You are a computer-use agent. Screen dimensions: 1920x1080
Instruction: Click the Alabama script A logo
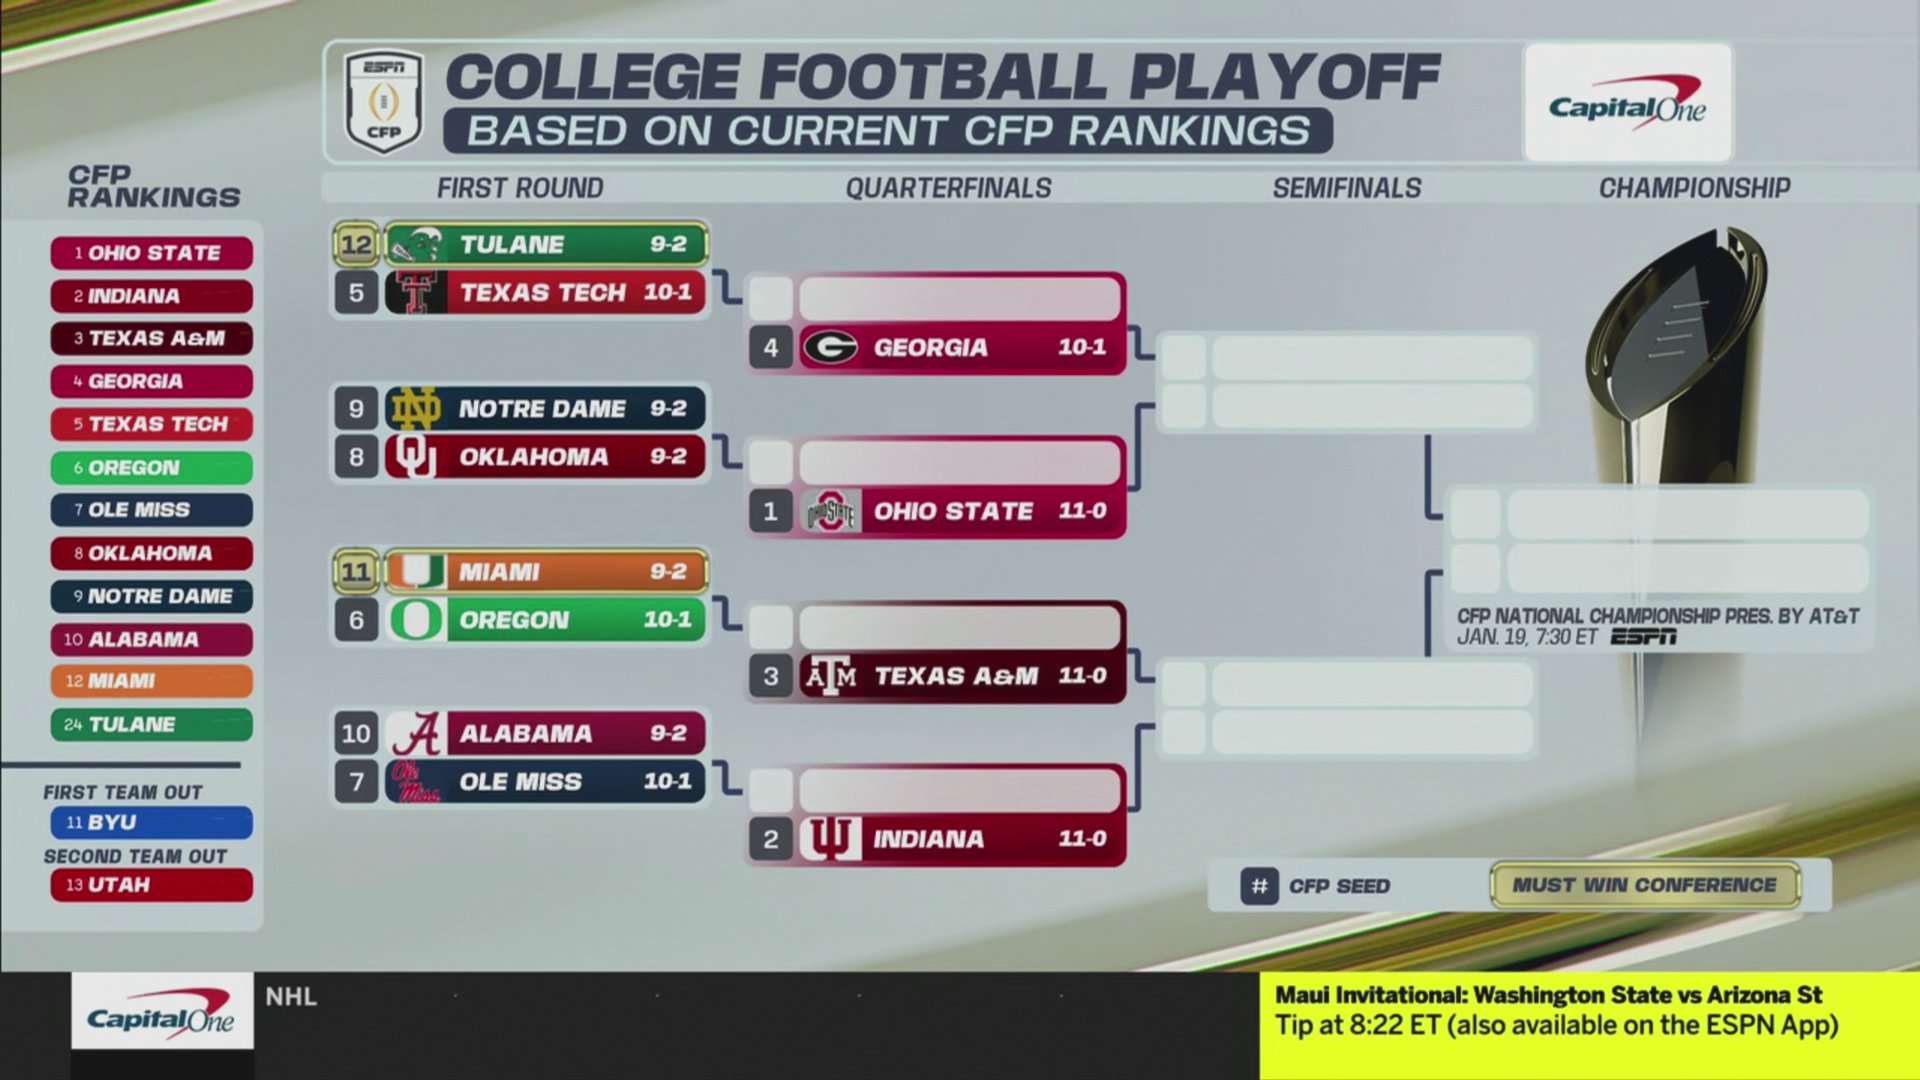(x=416, y=734)
